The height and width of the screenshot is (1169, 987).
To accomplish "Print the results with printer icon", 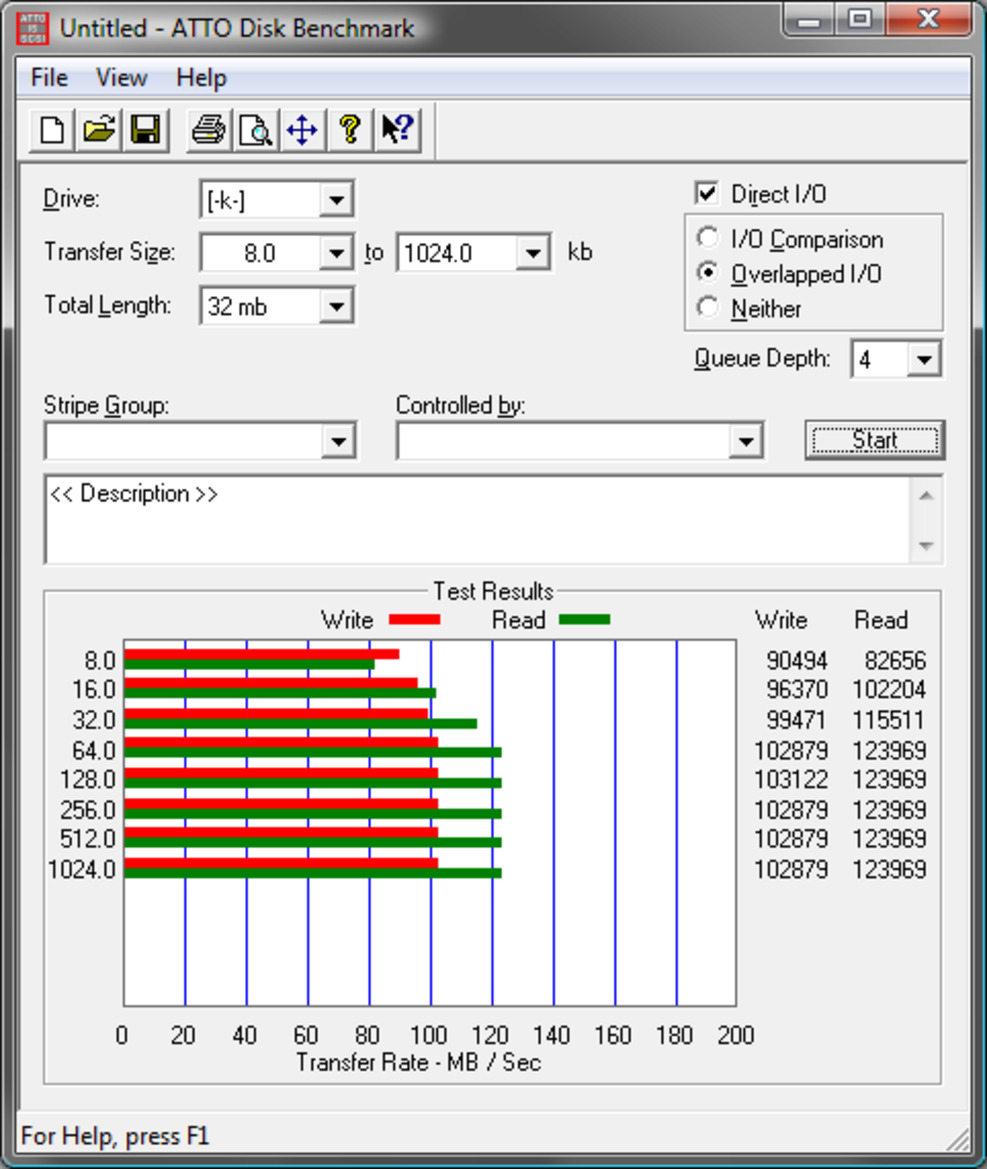I will [x=209, y=130].
